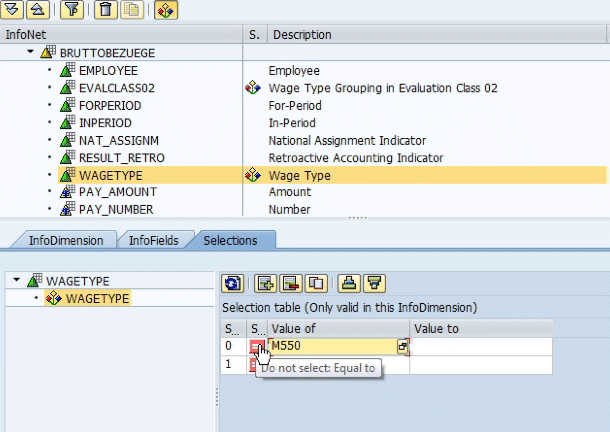Open the InfoFields tab

click(155, 240)
